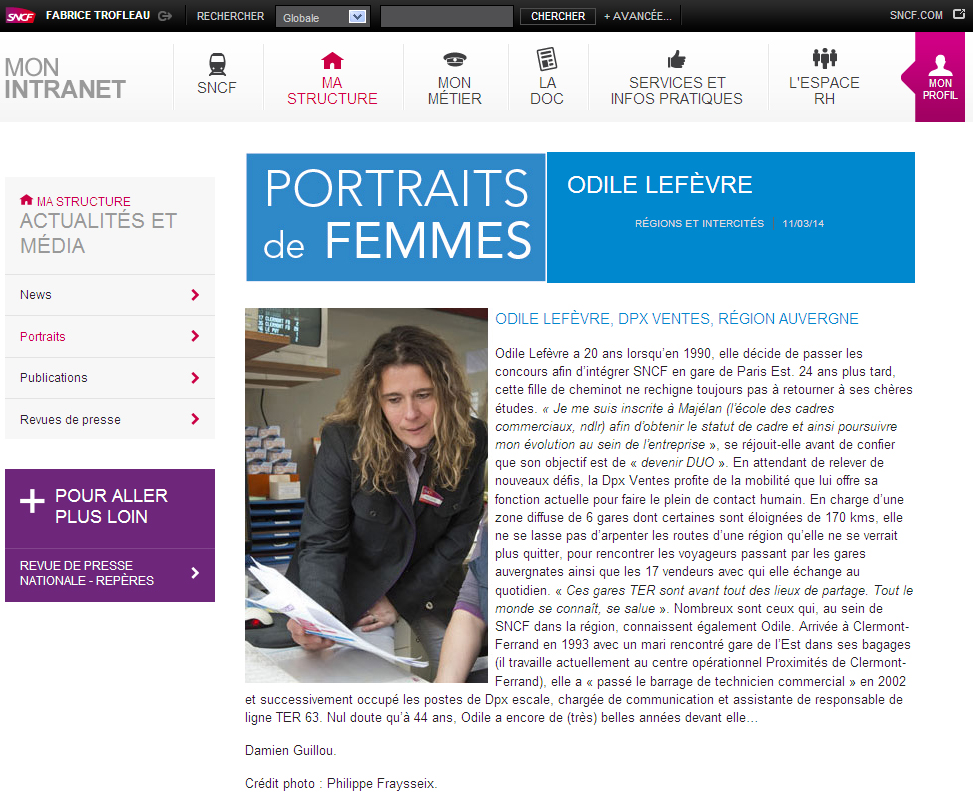Click the people icon above L'Espace RH
The image size is (973, 802).
tap(825, 58)
